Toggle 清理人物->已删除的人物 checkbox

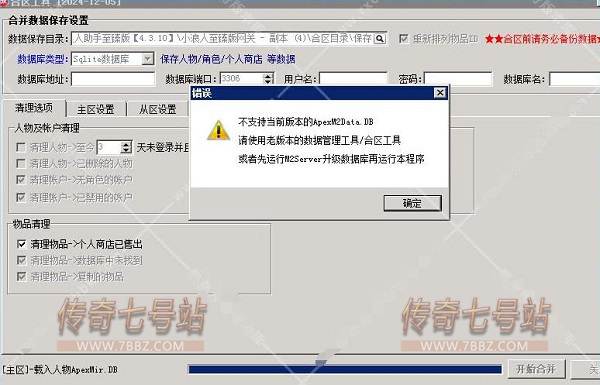tap(21, 163)
